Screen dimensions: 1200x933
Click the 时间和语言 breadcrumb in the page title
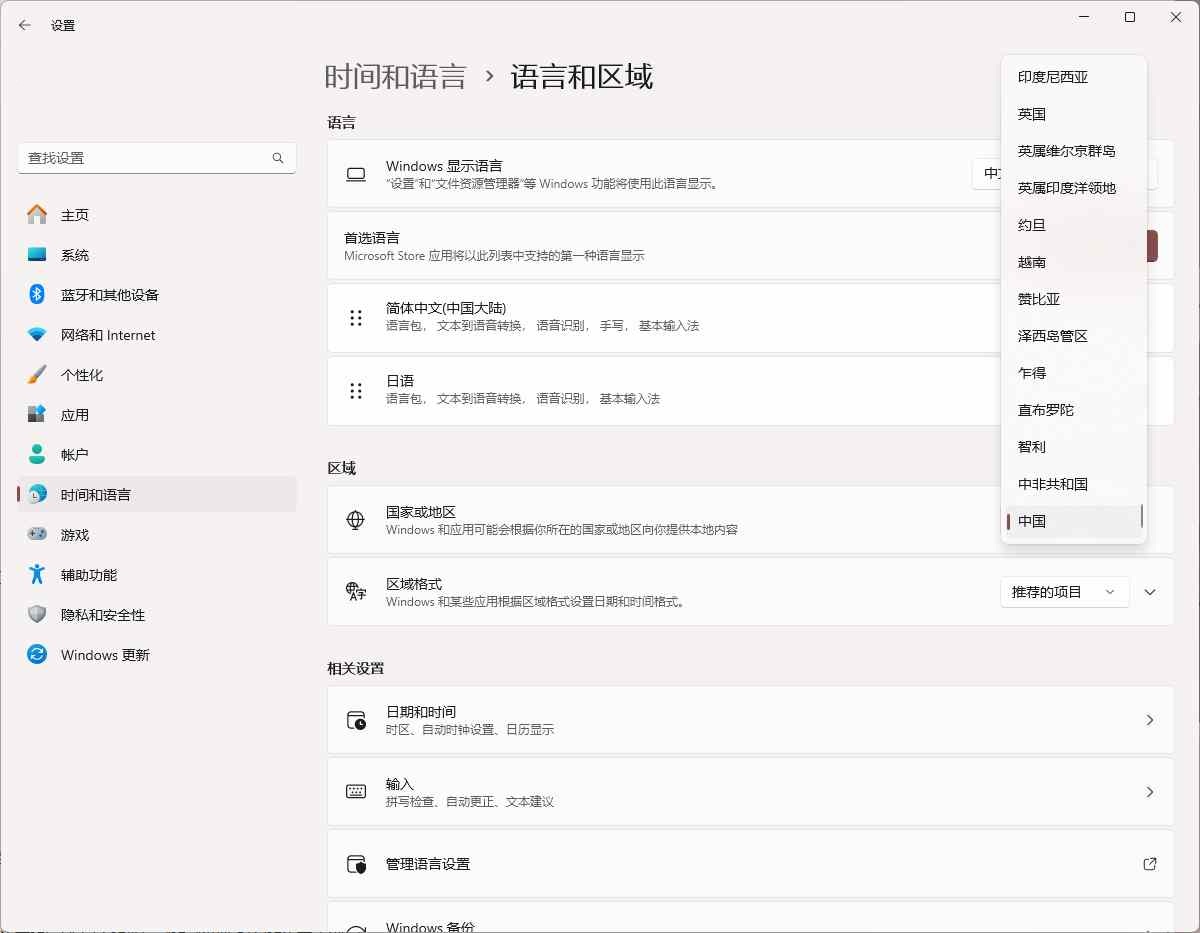396,77
